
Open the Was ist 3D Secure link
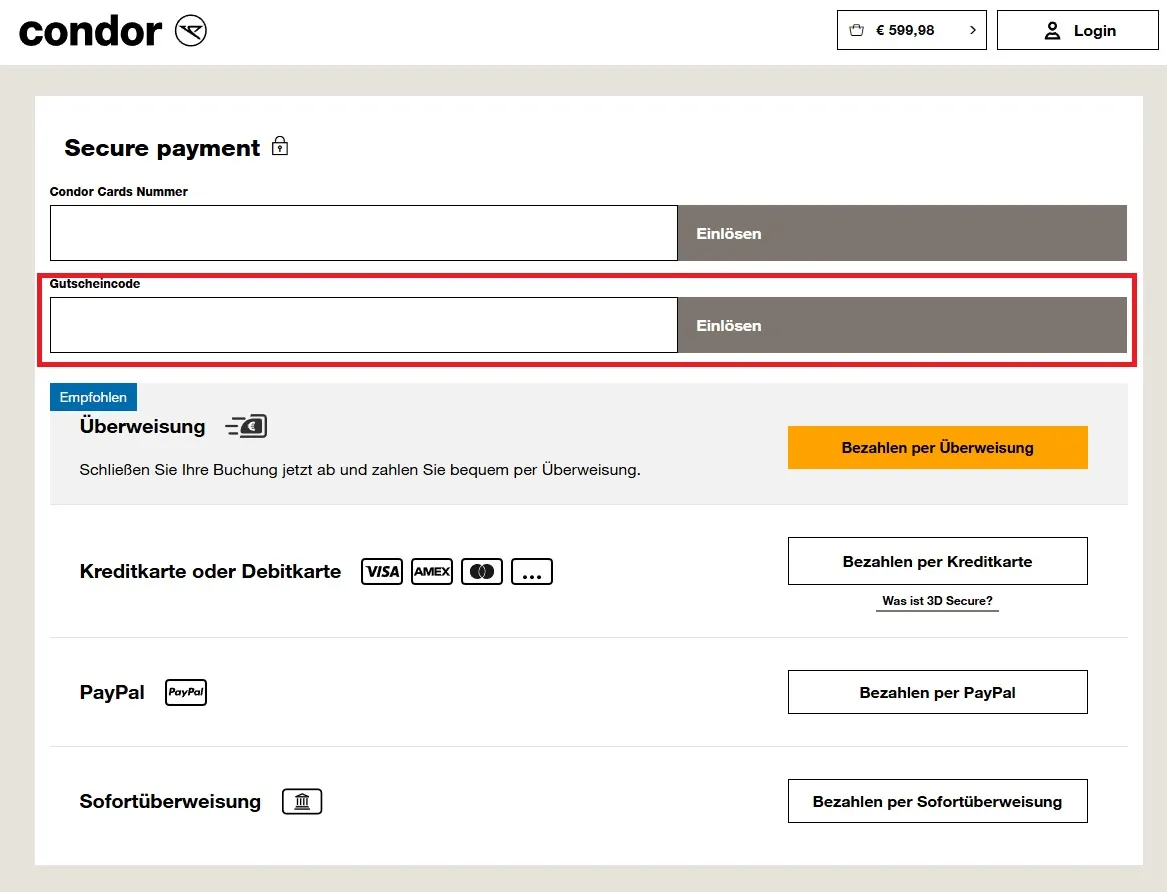click(936, 600)
